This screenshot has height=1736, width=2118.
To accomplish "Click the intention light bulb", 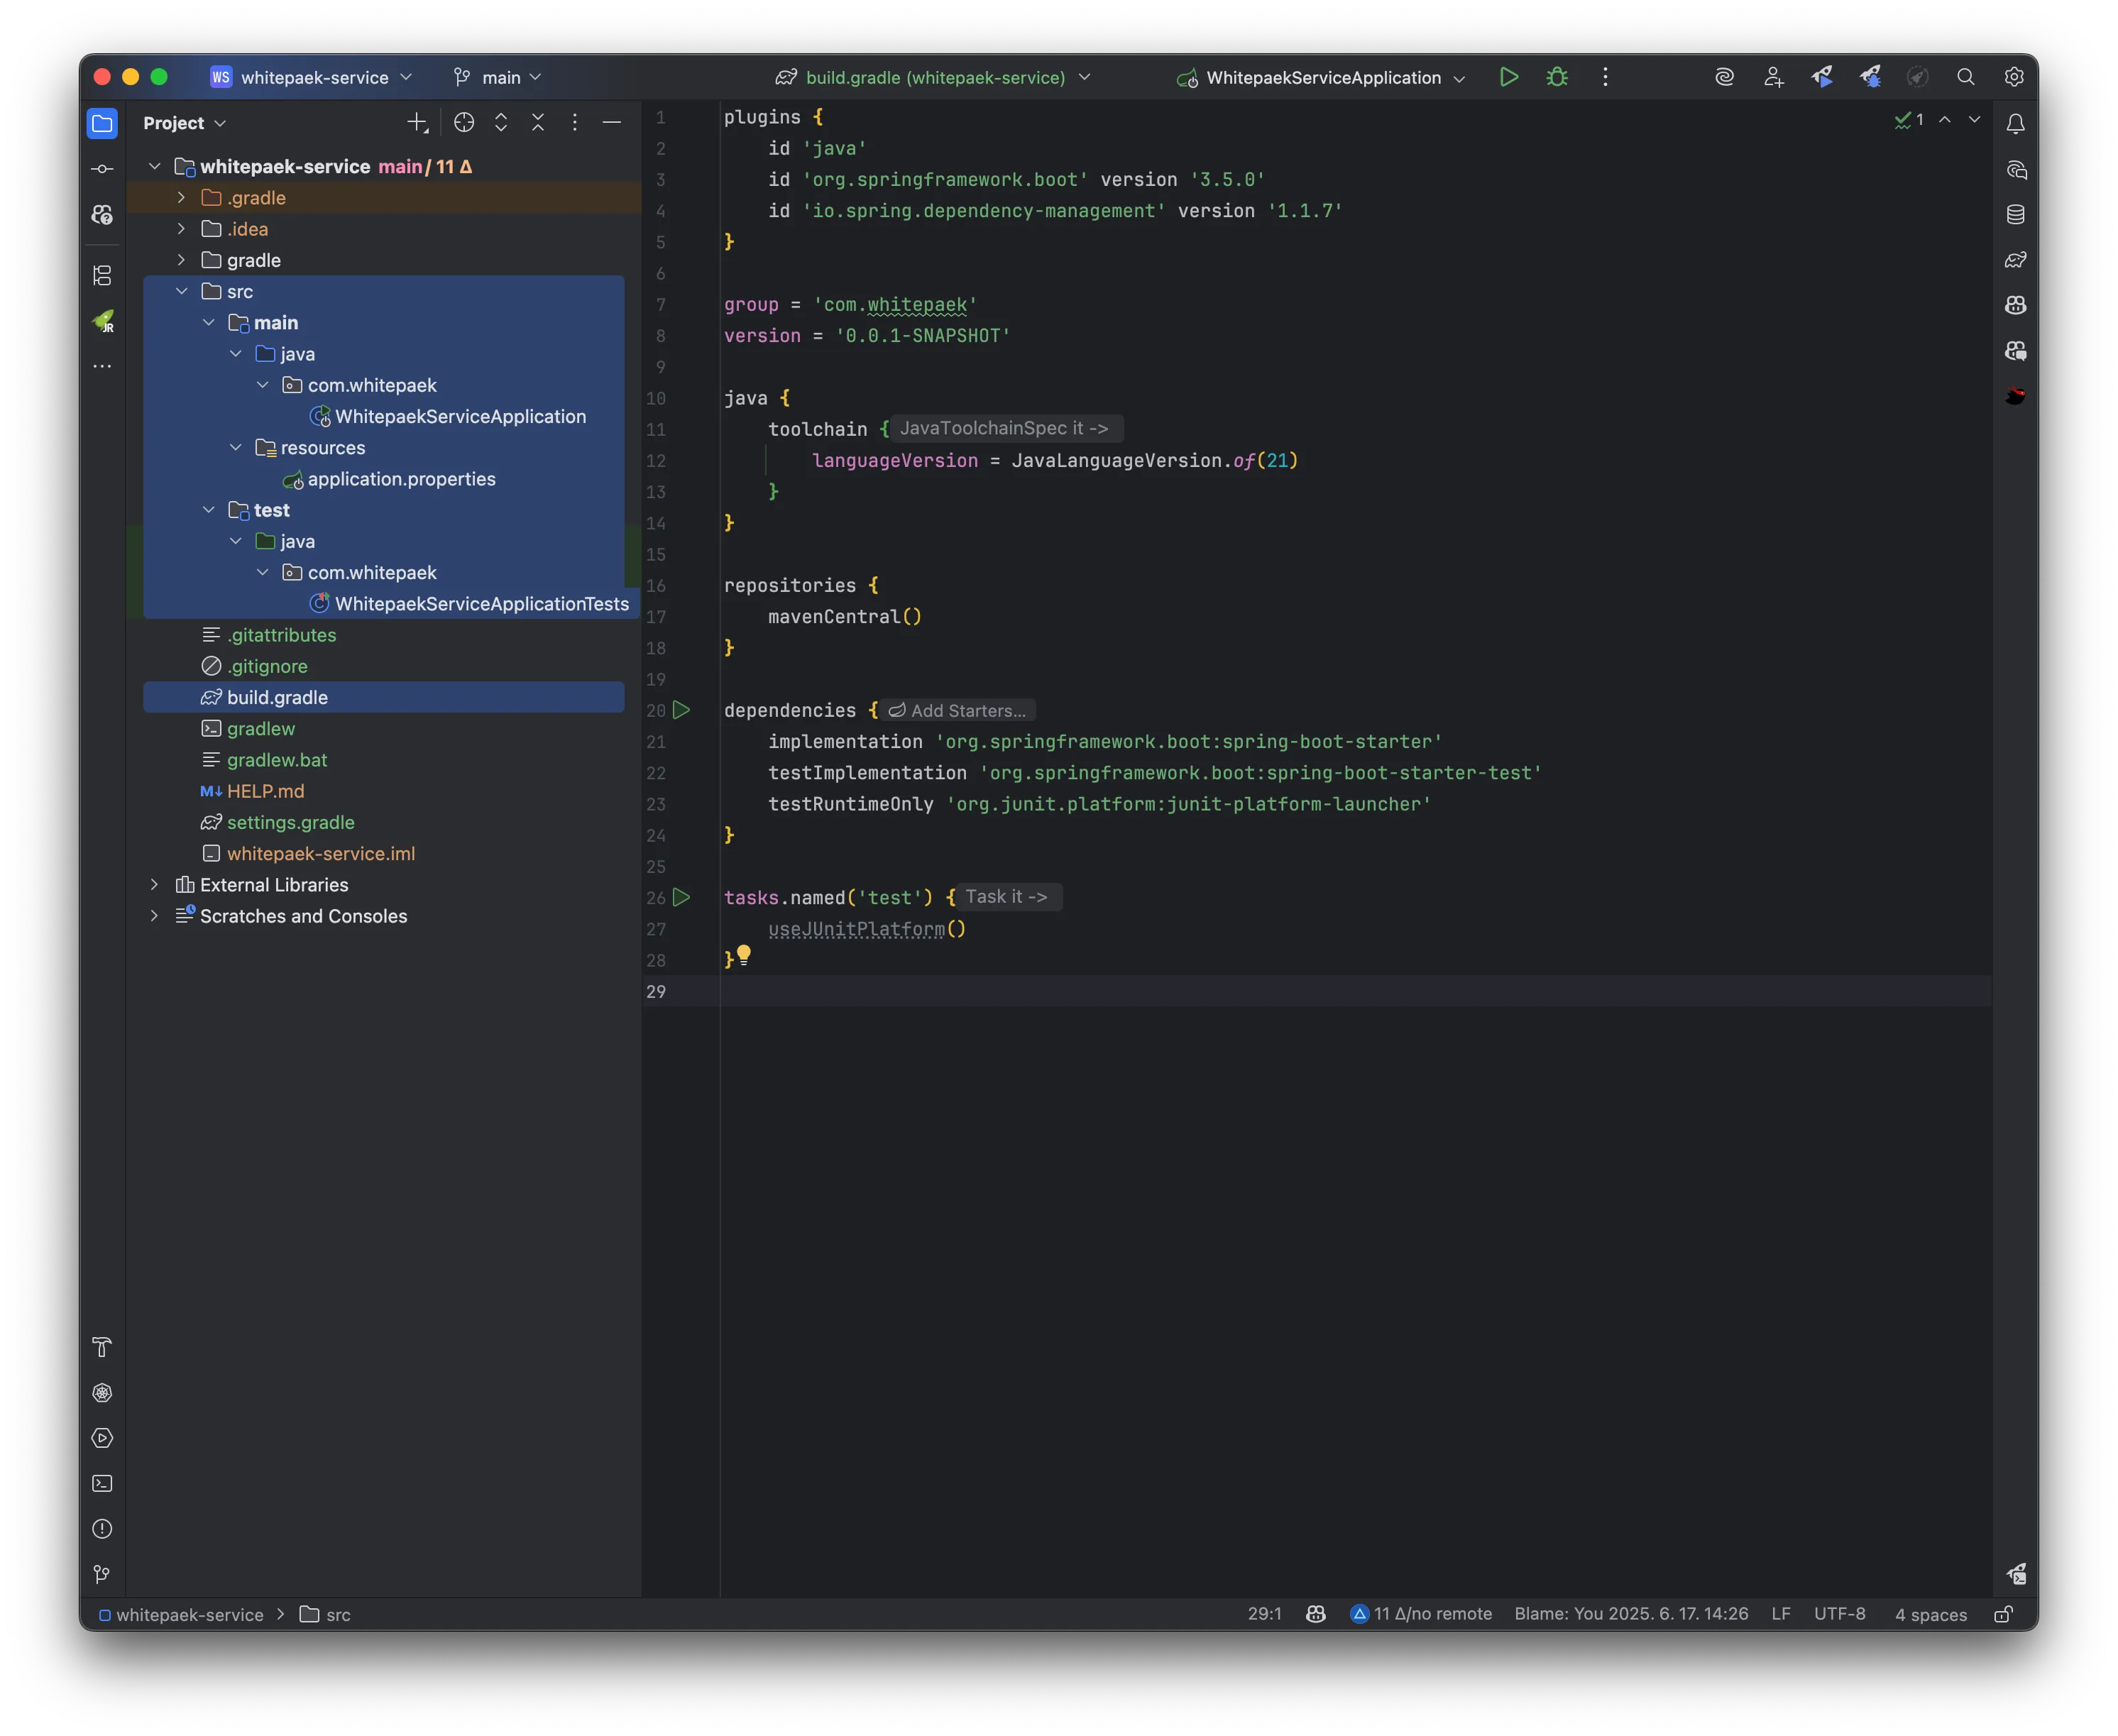I will coord(744,955).
